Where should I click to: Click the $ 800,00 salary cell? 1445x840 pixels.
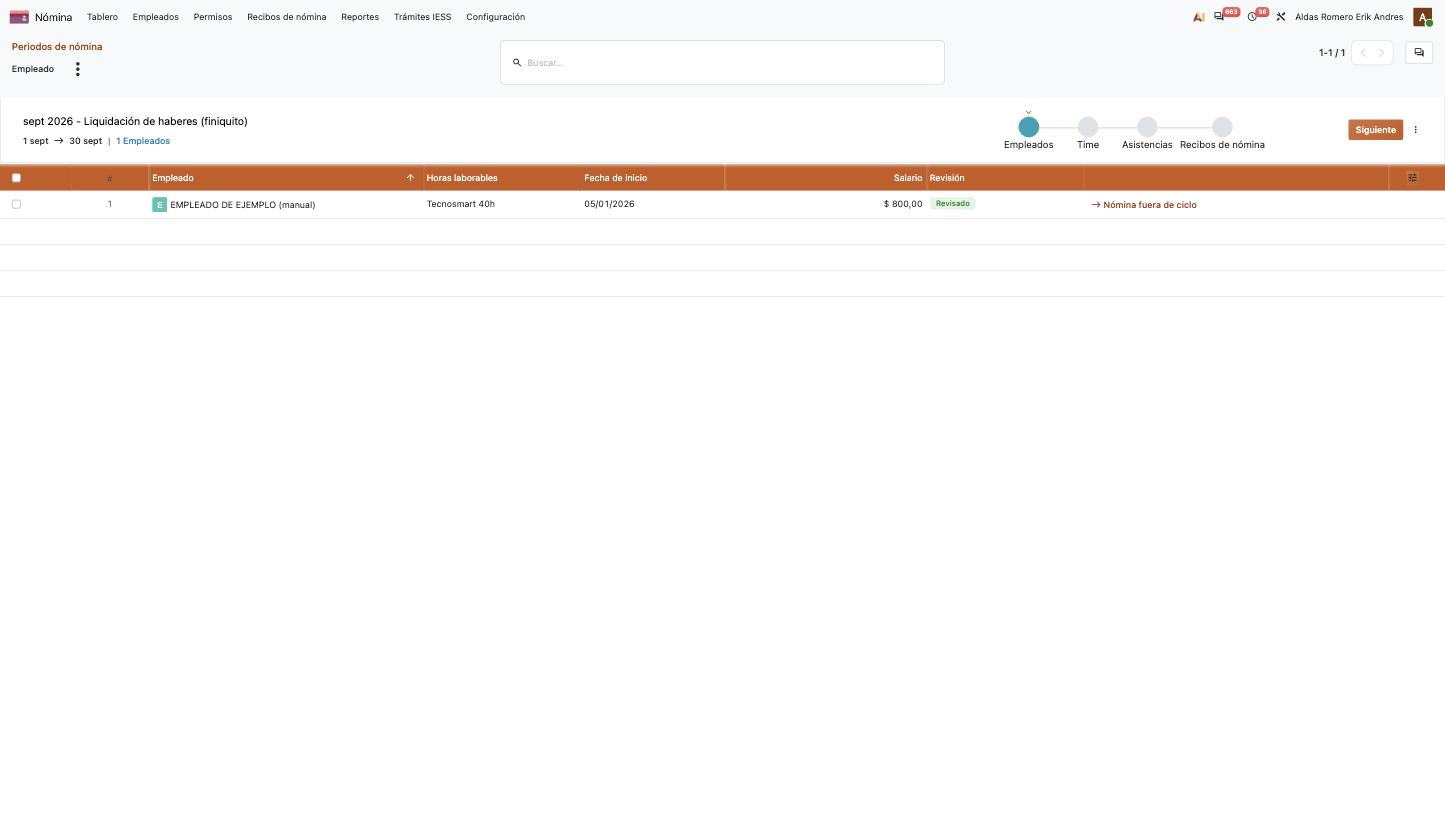click(x=903, y=204)
